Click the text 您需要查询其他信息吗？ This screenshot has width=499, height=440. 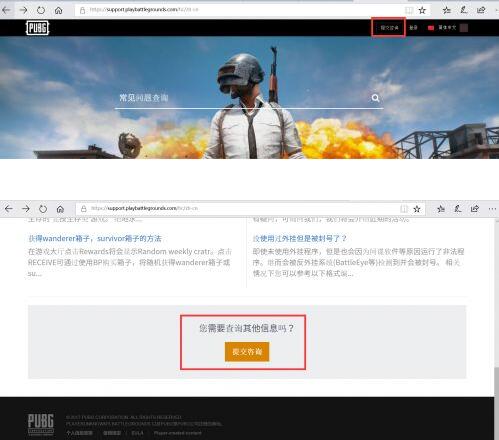pos(246,328)
